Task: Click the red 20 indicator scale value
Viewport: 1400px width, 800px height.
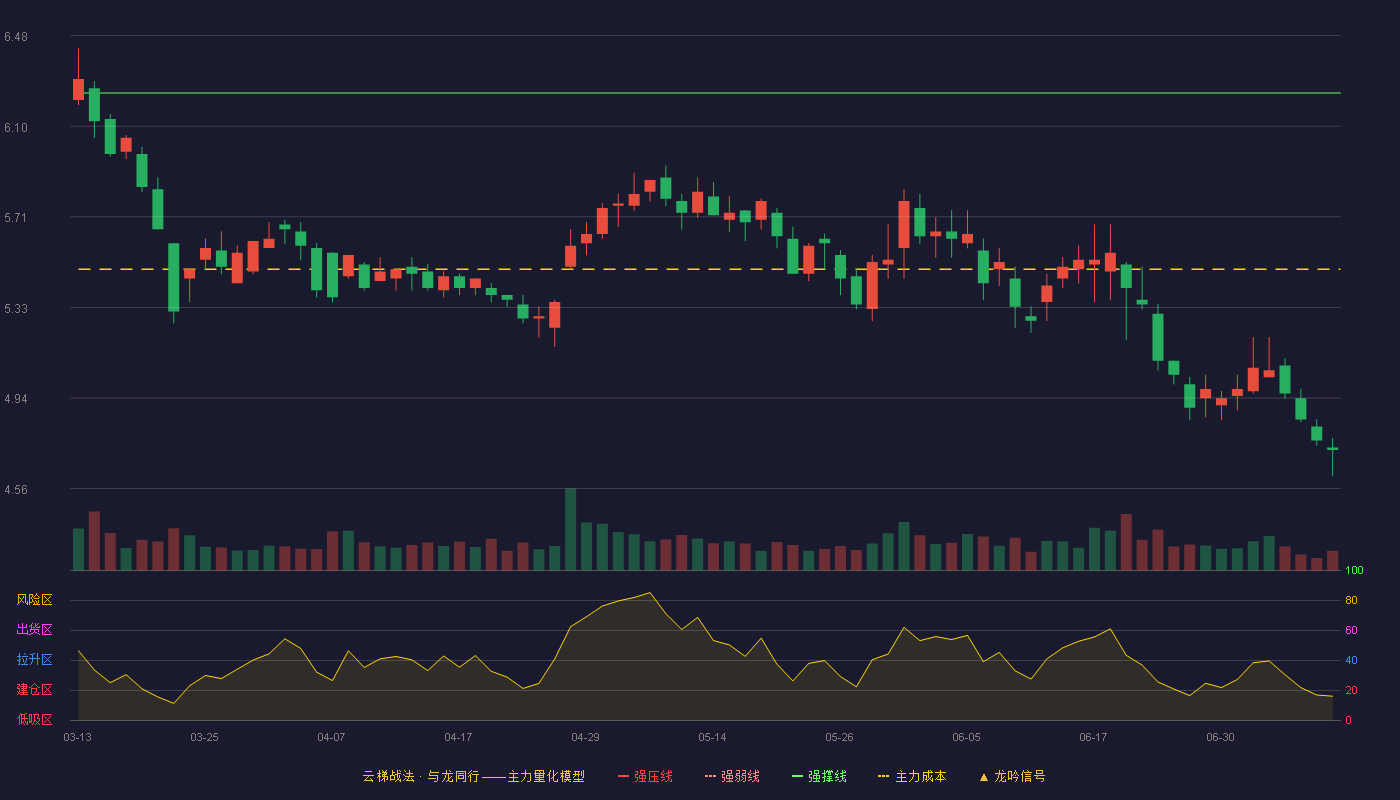Action: (x=1351, y=691)
